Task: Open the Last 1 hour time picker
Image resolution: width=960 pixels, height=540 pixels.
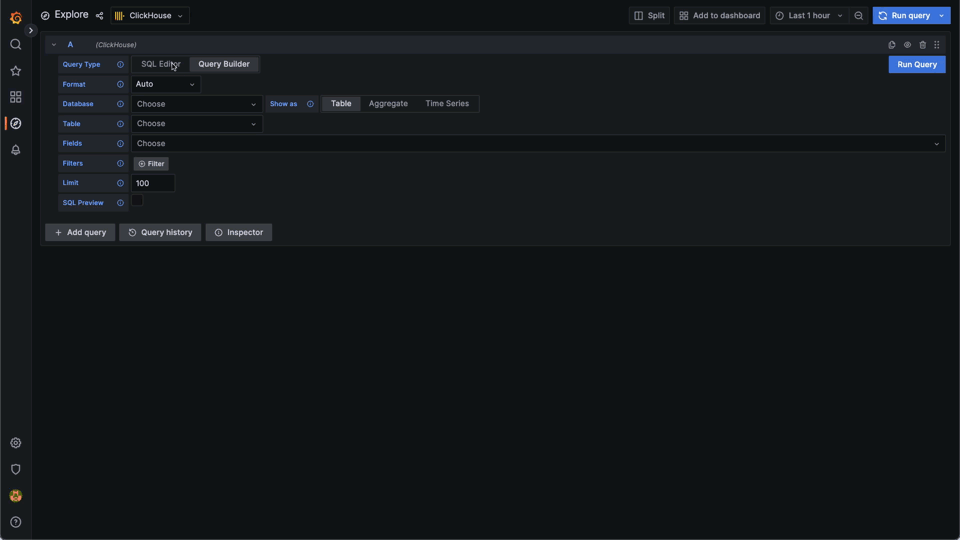Action: [809, 16]
